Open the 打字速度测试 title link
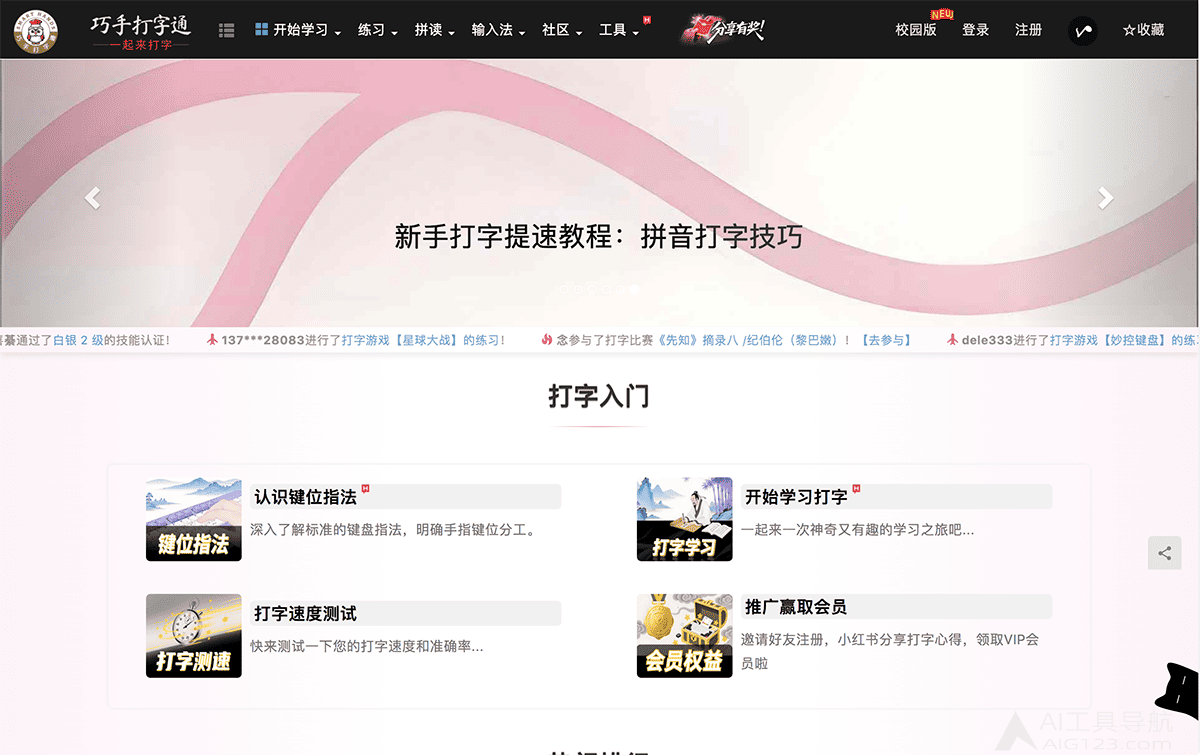1200x755 pixels. (305, 613)
